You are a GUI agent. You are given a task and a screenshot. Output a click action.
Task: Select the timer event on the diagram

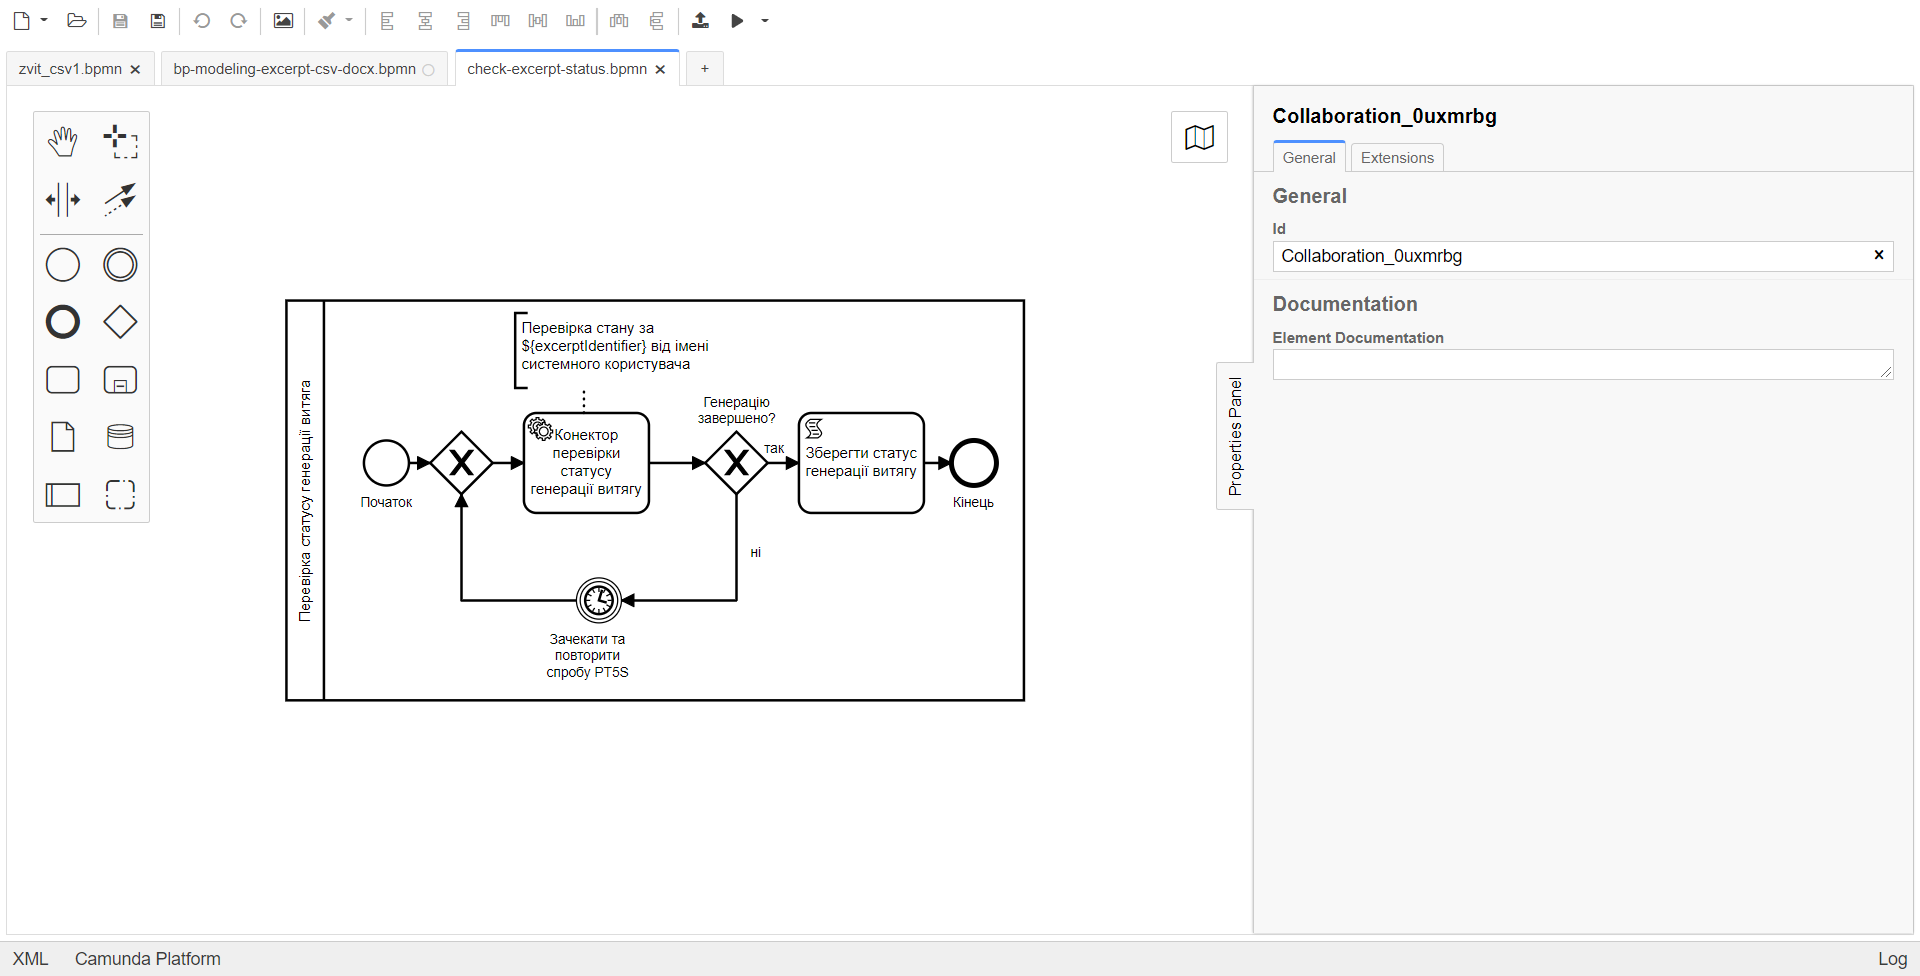pyautogui.click(x=598, y=600)
